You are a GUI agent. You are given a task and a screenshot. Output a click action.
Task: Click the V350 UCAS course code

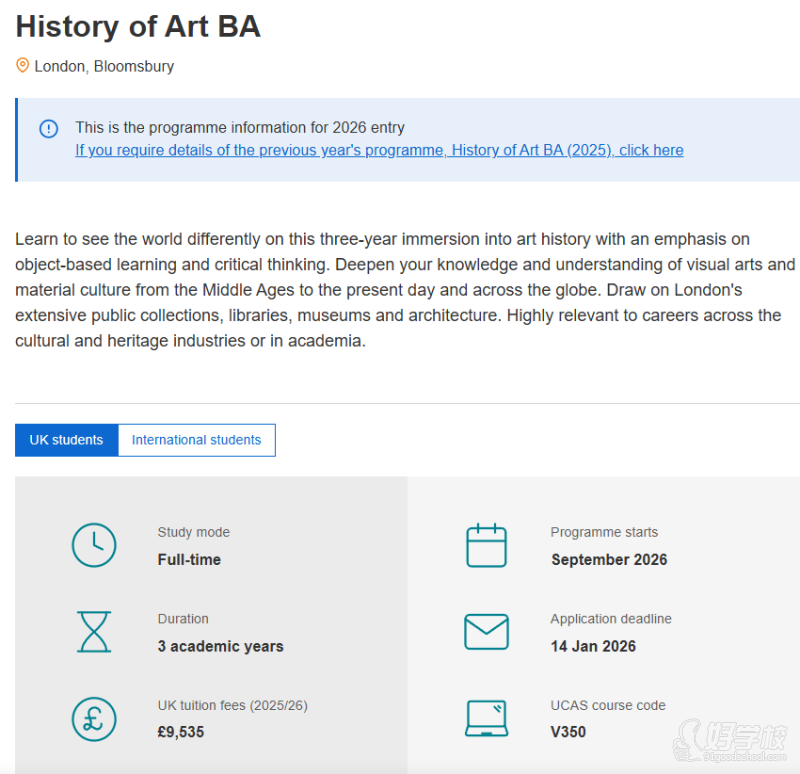[x=568, y=732]
